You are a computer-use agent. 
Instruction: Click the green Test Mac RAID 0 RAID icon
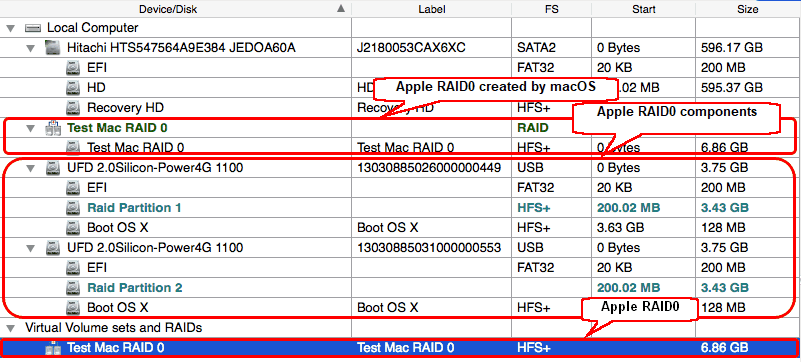[53, 128]
